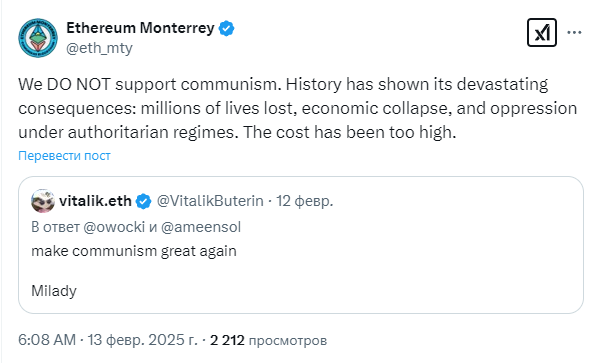This screenshot has width=597, height=363.
Task: Click the 6:08 AM · 13 февр. 2025 timestamp
Action: tap(108, 340)
